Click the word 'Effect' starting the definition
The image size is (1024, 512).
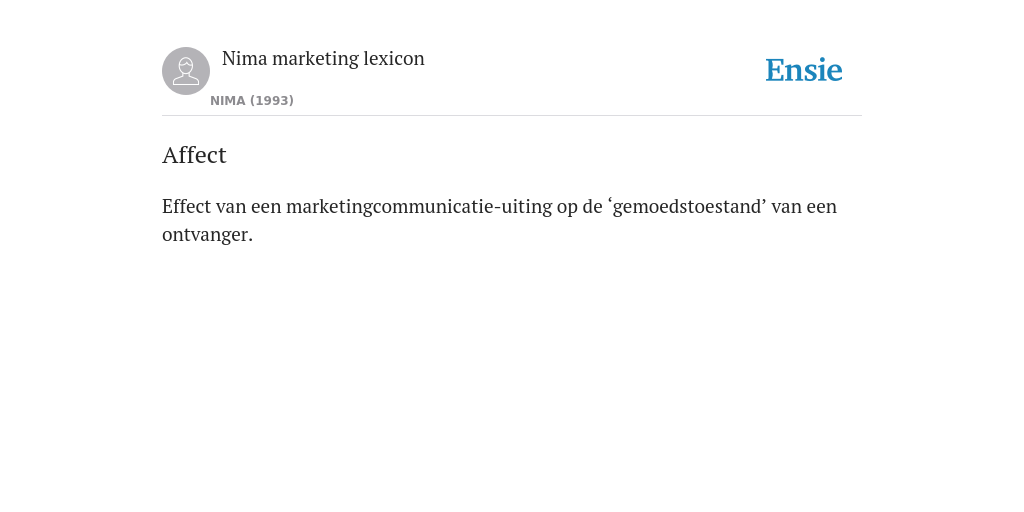(x=187, y=206)
